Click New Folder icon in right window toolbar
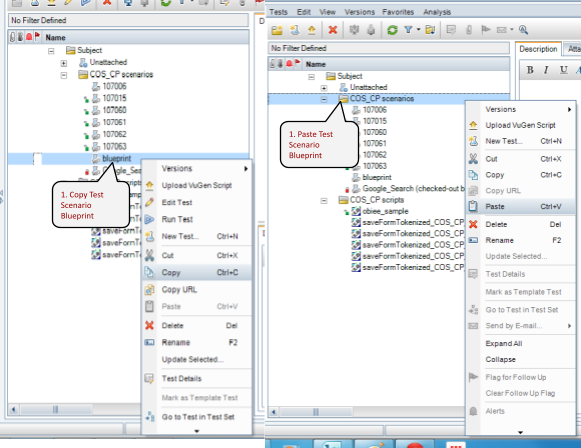 pos(277,30)
